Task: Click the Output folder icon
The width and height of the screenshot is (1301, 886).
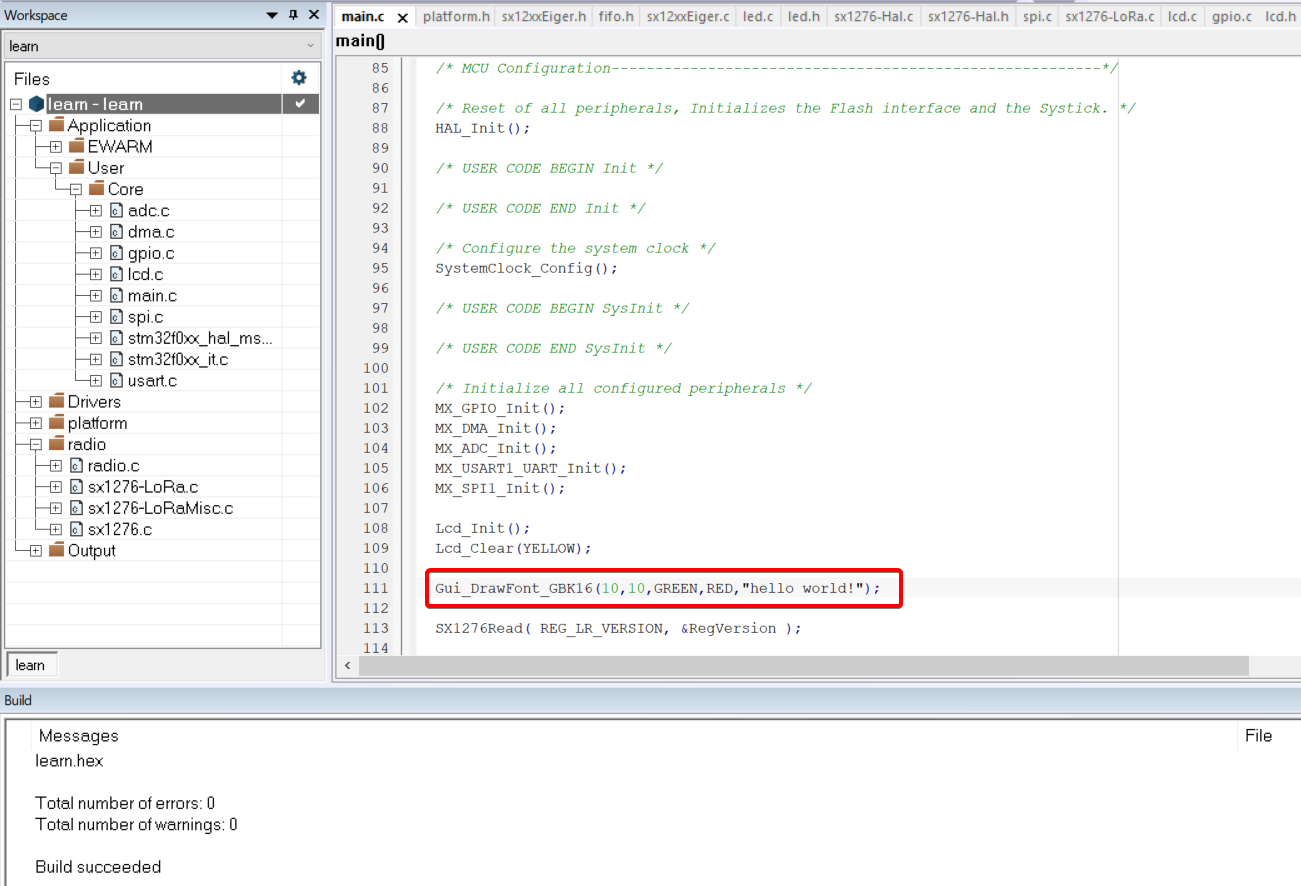Action: pos(56,551)
